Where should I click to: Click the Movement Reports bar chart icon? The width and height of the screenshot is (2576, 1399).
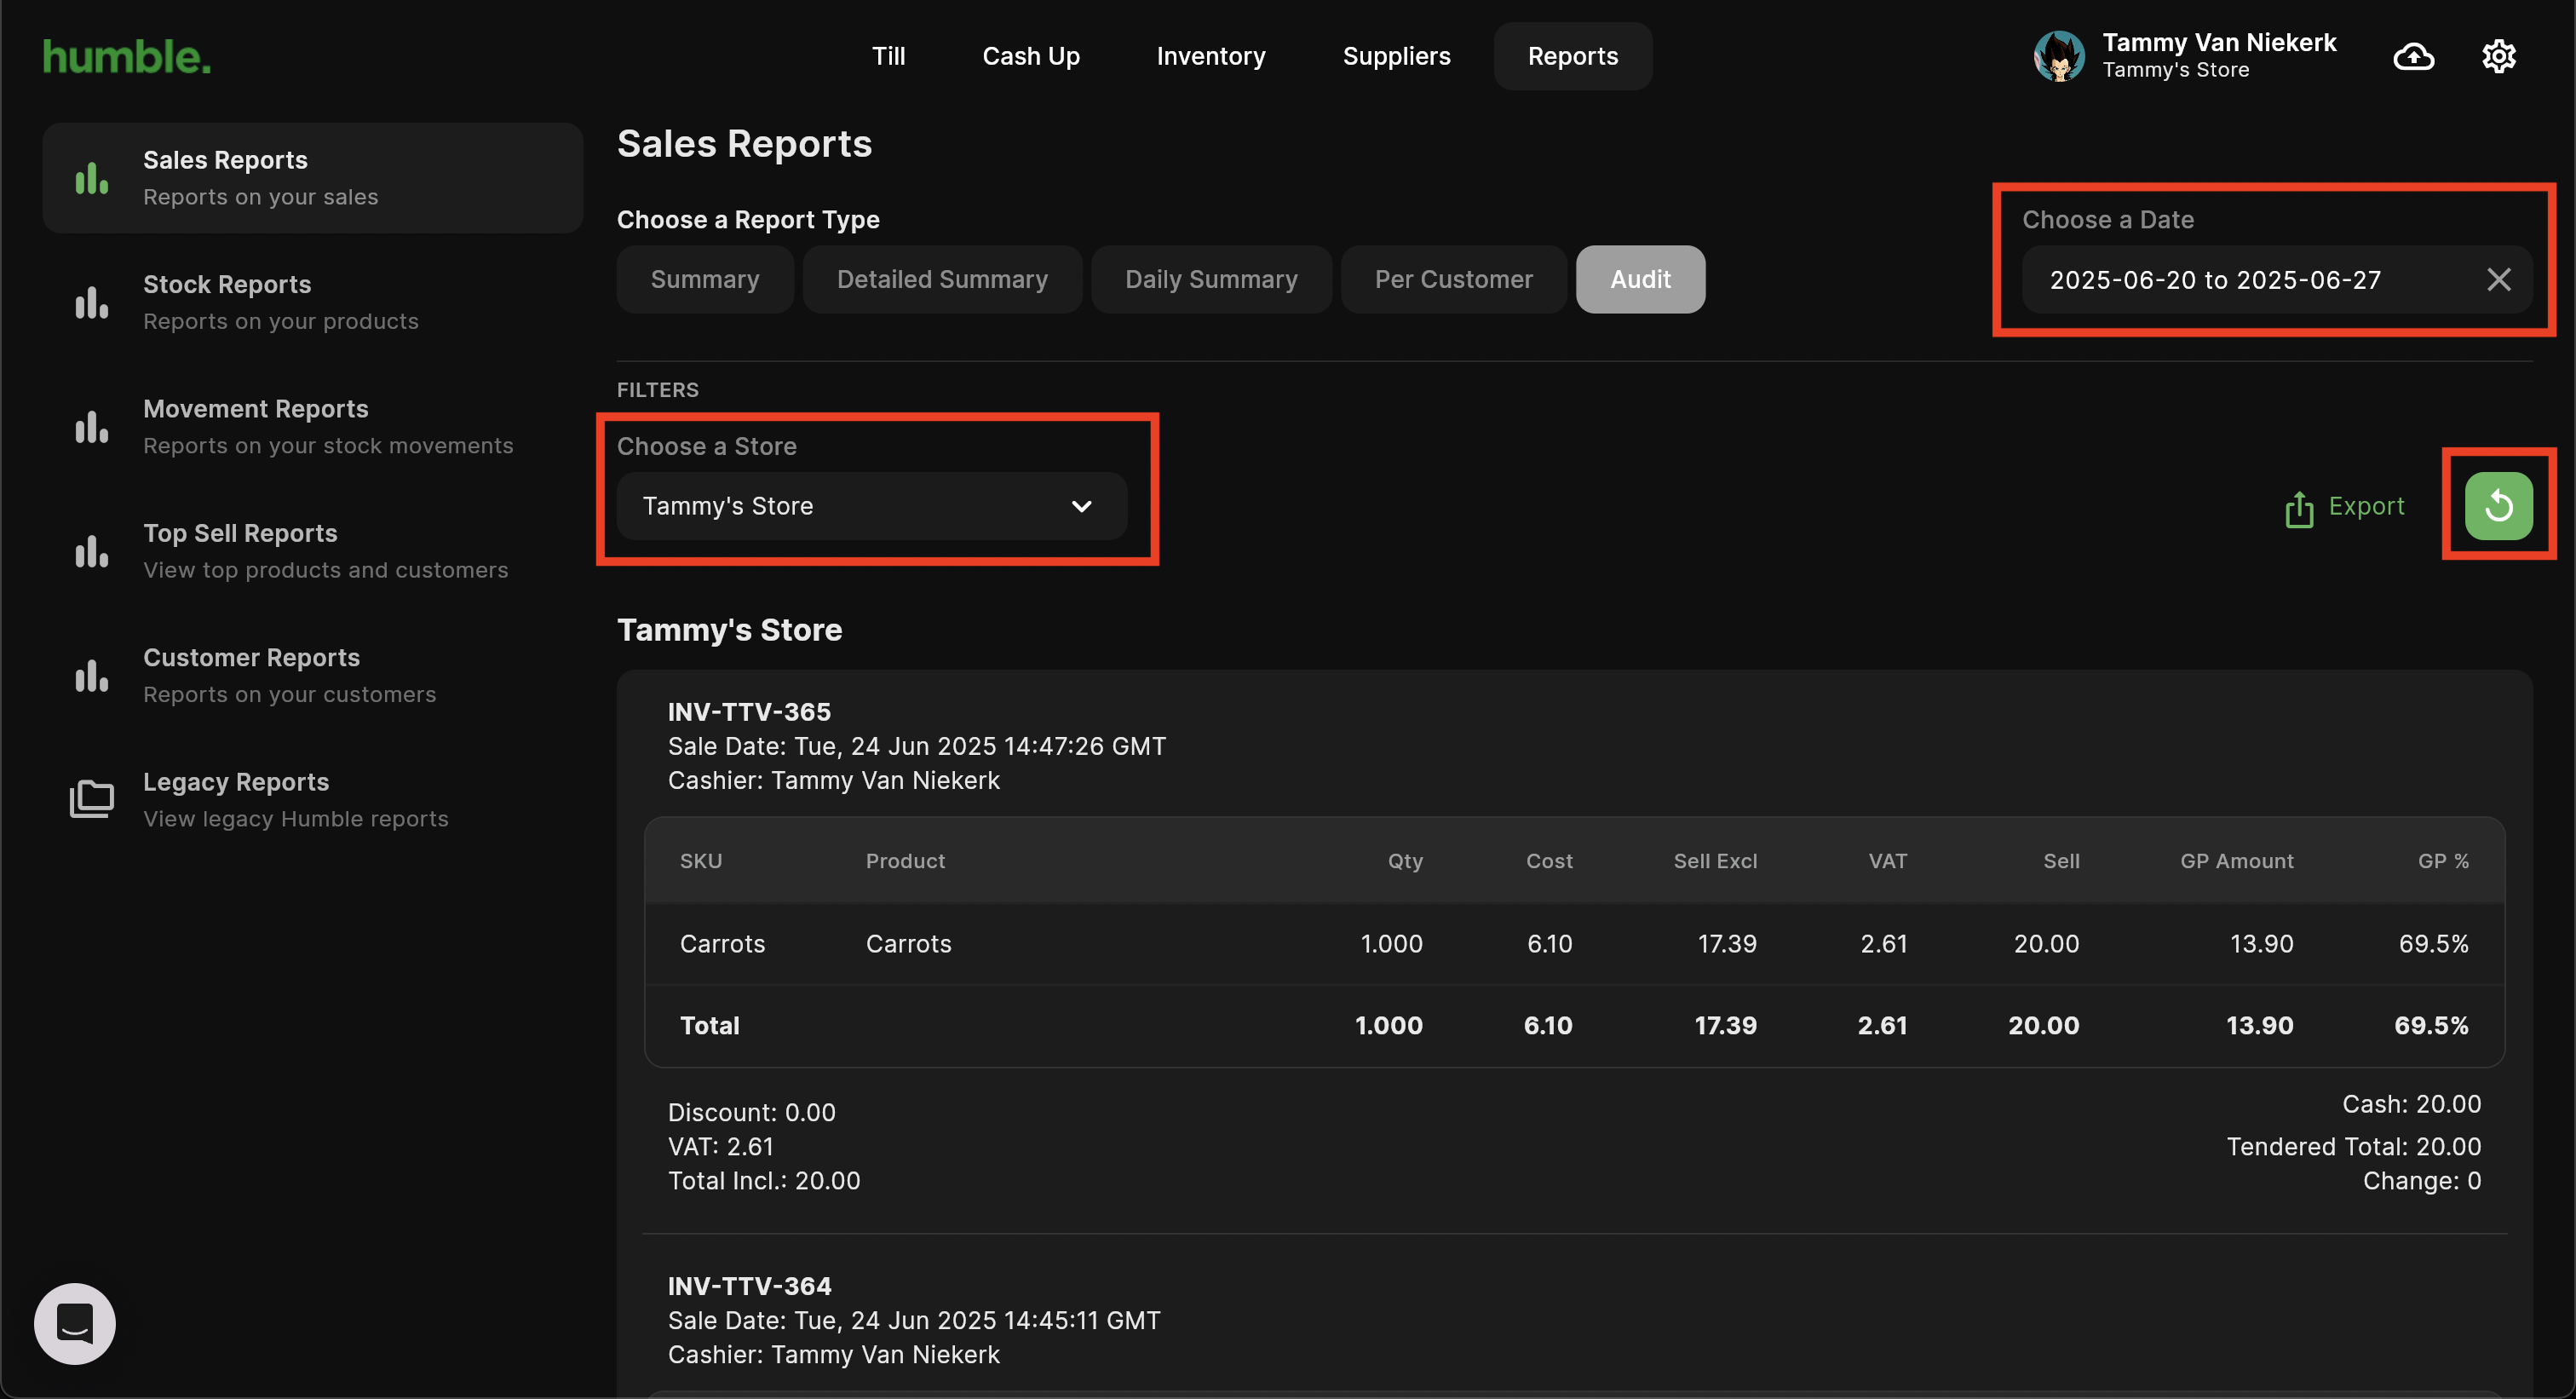tap(92, 427)
